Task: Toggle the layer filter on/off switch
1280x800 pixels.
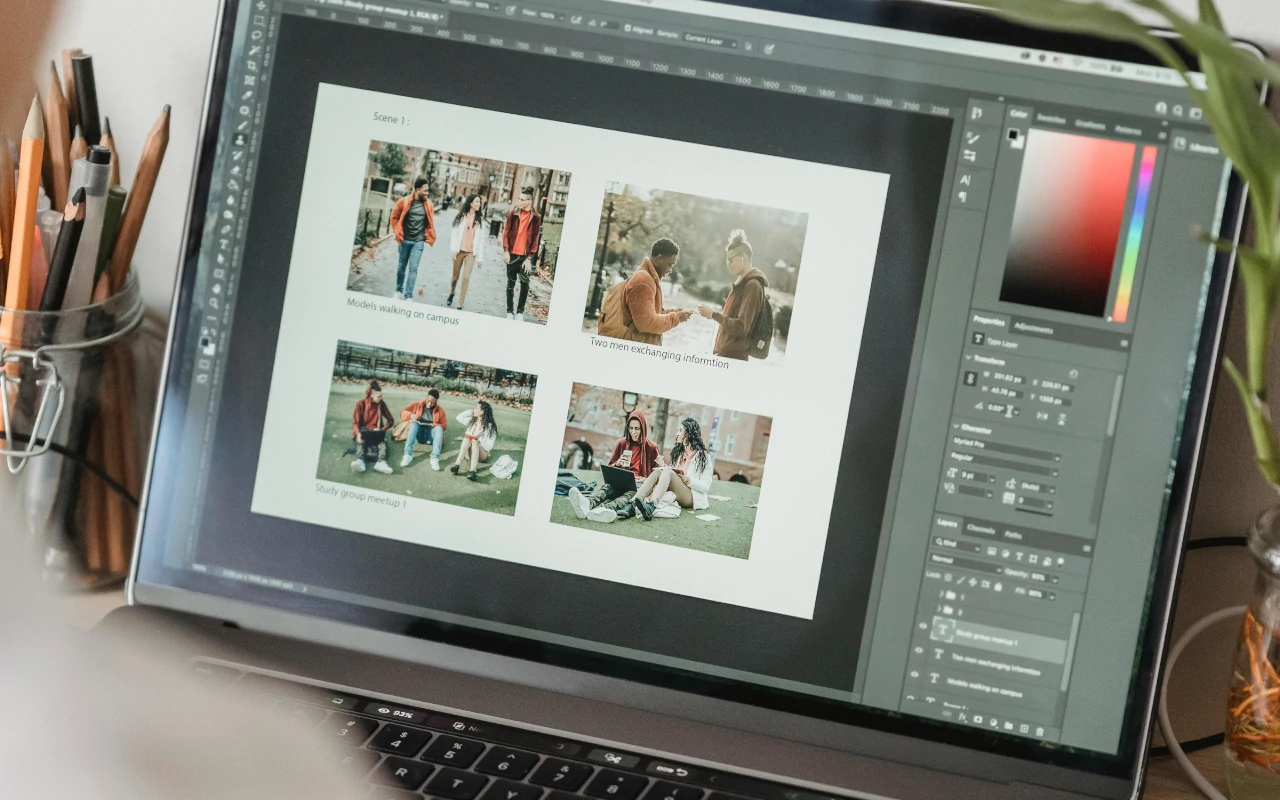Action: 1058,562
